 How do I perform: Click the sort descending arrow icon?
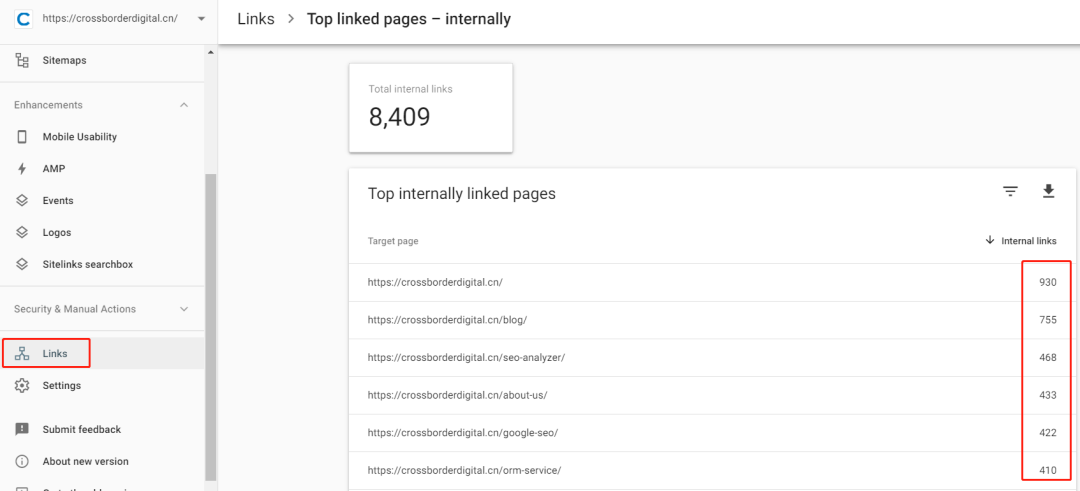[990, 240]
